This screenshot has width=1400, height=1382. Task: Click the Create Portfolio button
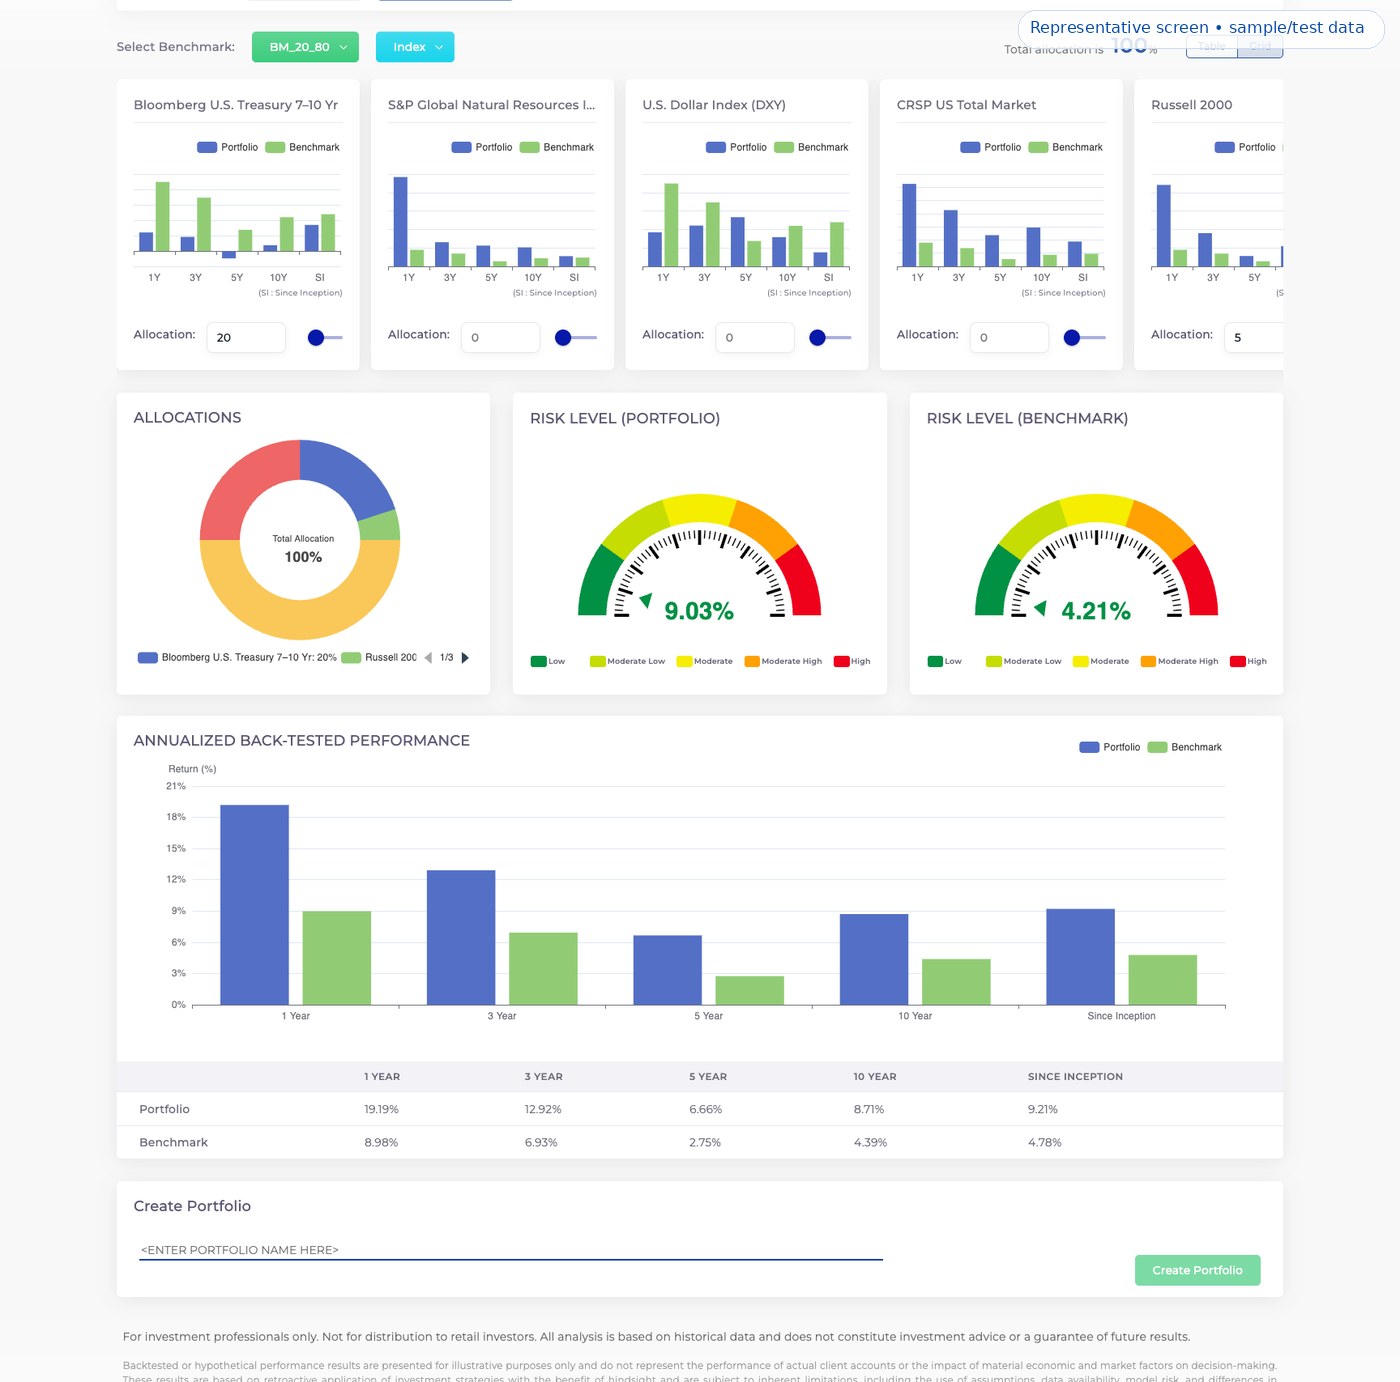pyautogui.click(x=1197, y=1270)
